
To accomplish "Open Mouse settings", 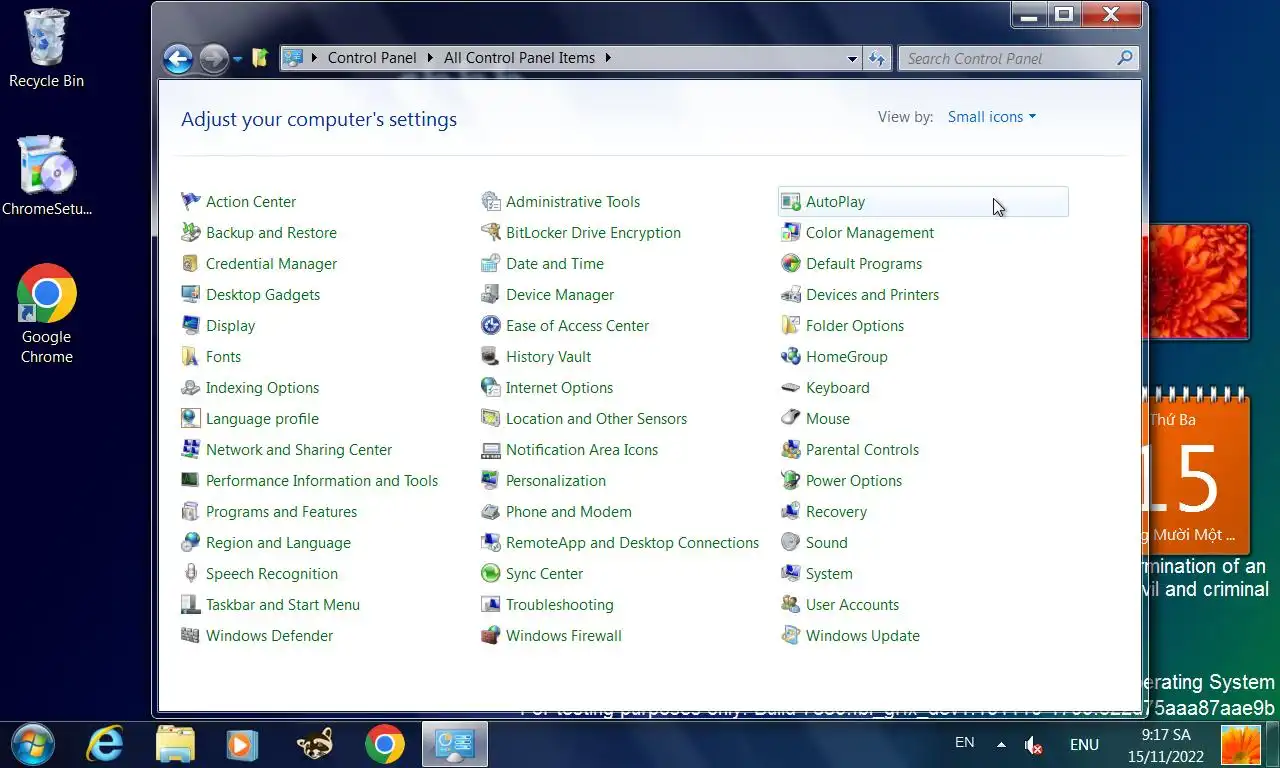I will 828,419.
